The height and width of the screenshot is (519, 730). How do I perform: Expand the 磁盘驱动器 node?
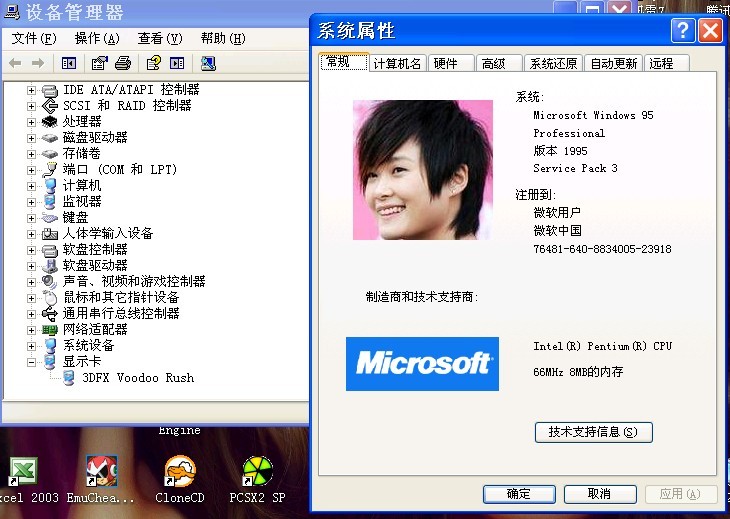pyautogui.click(x=31, y=138)
